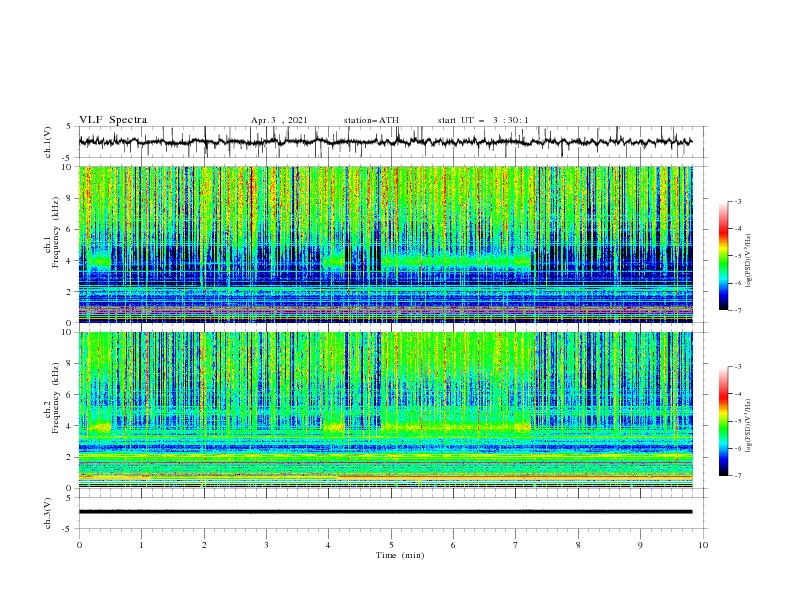Viewport: 792px width, 612px height.
Task: Click the "-3" tick on lower color bar
Action: [738, 367]
